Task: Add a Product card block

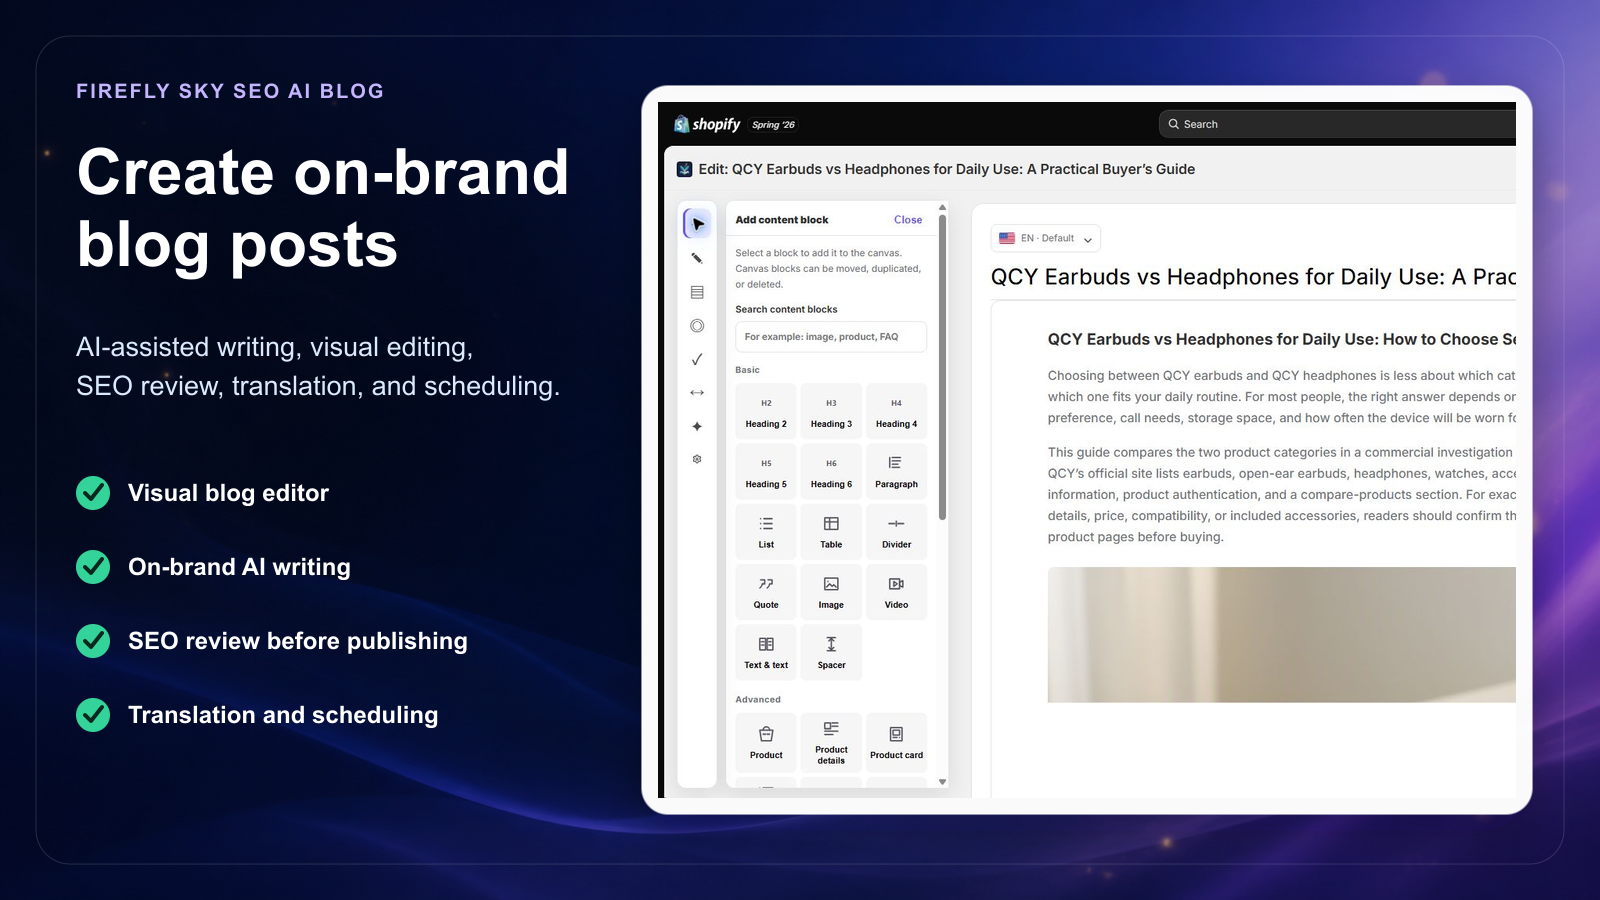Action: [x=896, y=742]
